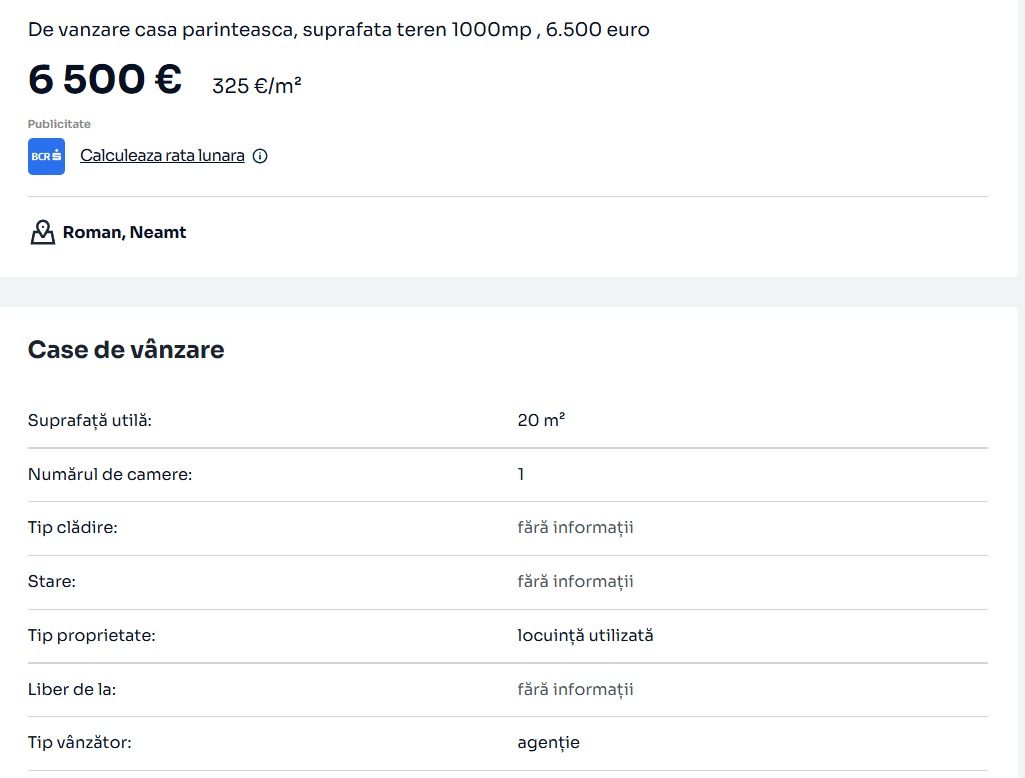
Task: Click the map pin location icon
Action: [x=42, y=233]
